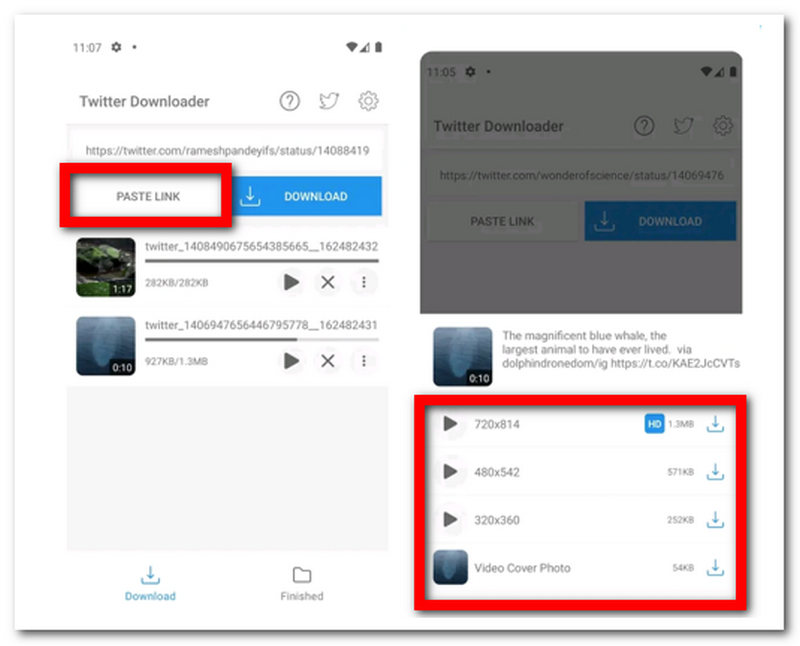The width and height of the screenshot is (800, 646).
Task: Preview the 320x360 video quality
Action: (450, 519)
